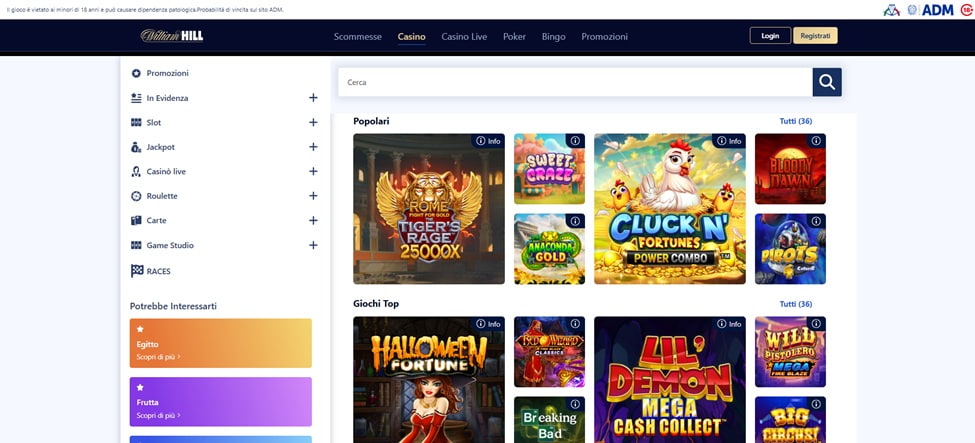Expand the Carte section
Image resolution: width=975 pixels, height=443 pixels.
(x=313, y=220)
